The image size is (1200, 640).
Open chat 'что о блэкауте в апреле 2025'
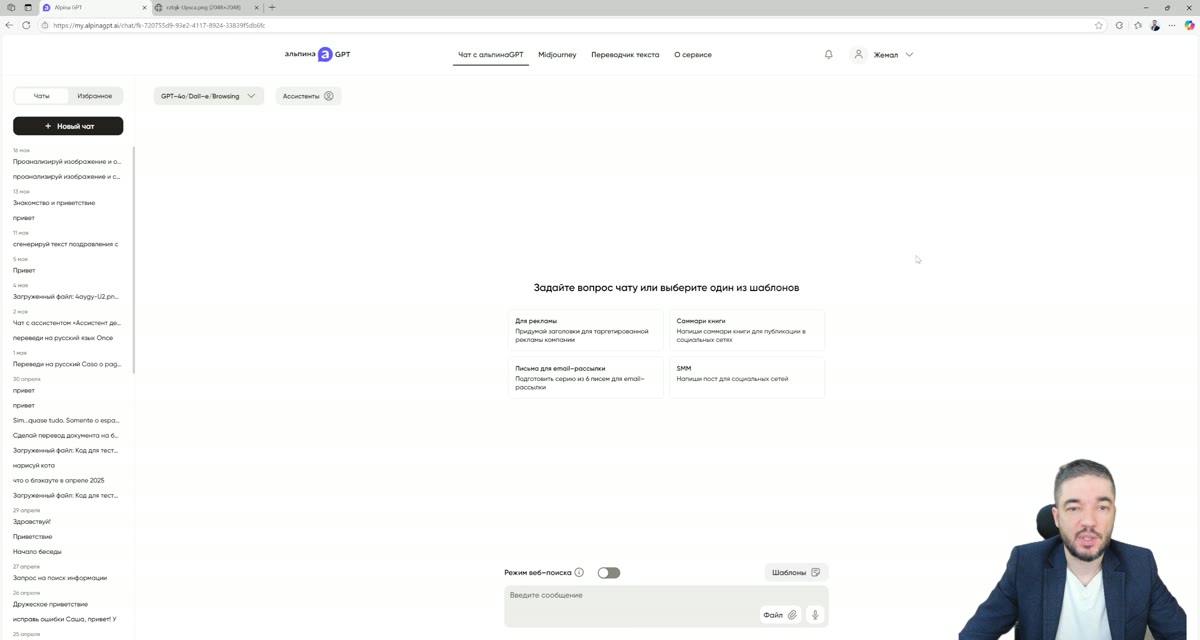coord(59,481)
